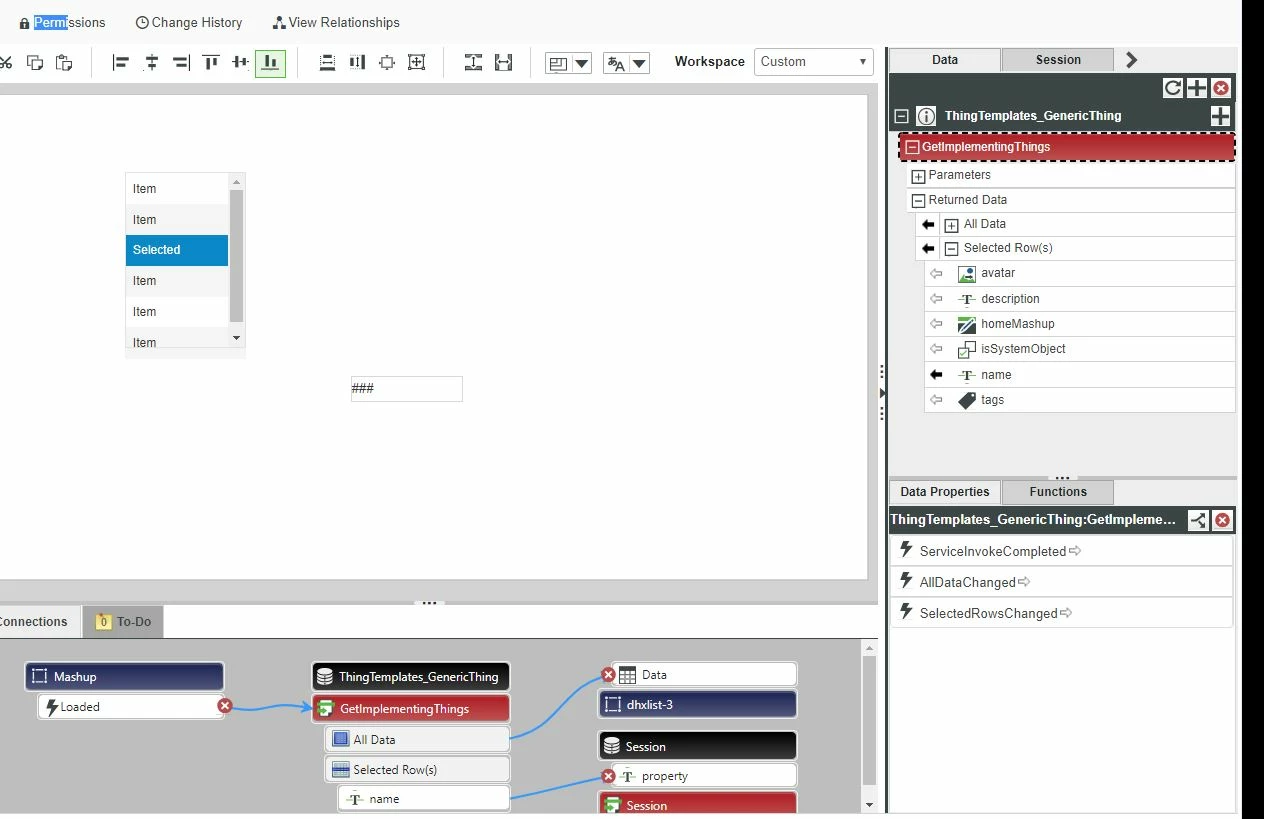
Task: Collapse the Returned Data node
Action: tap(918, 200)
